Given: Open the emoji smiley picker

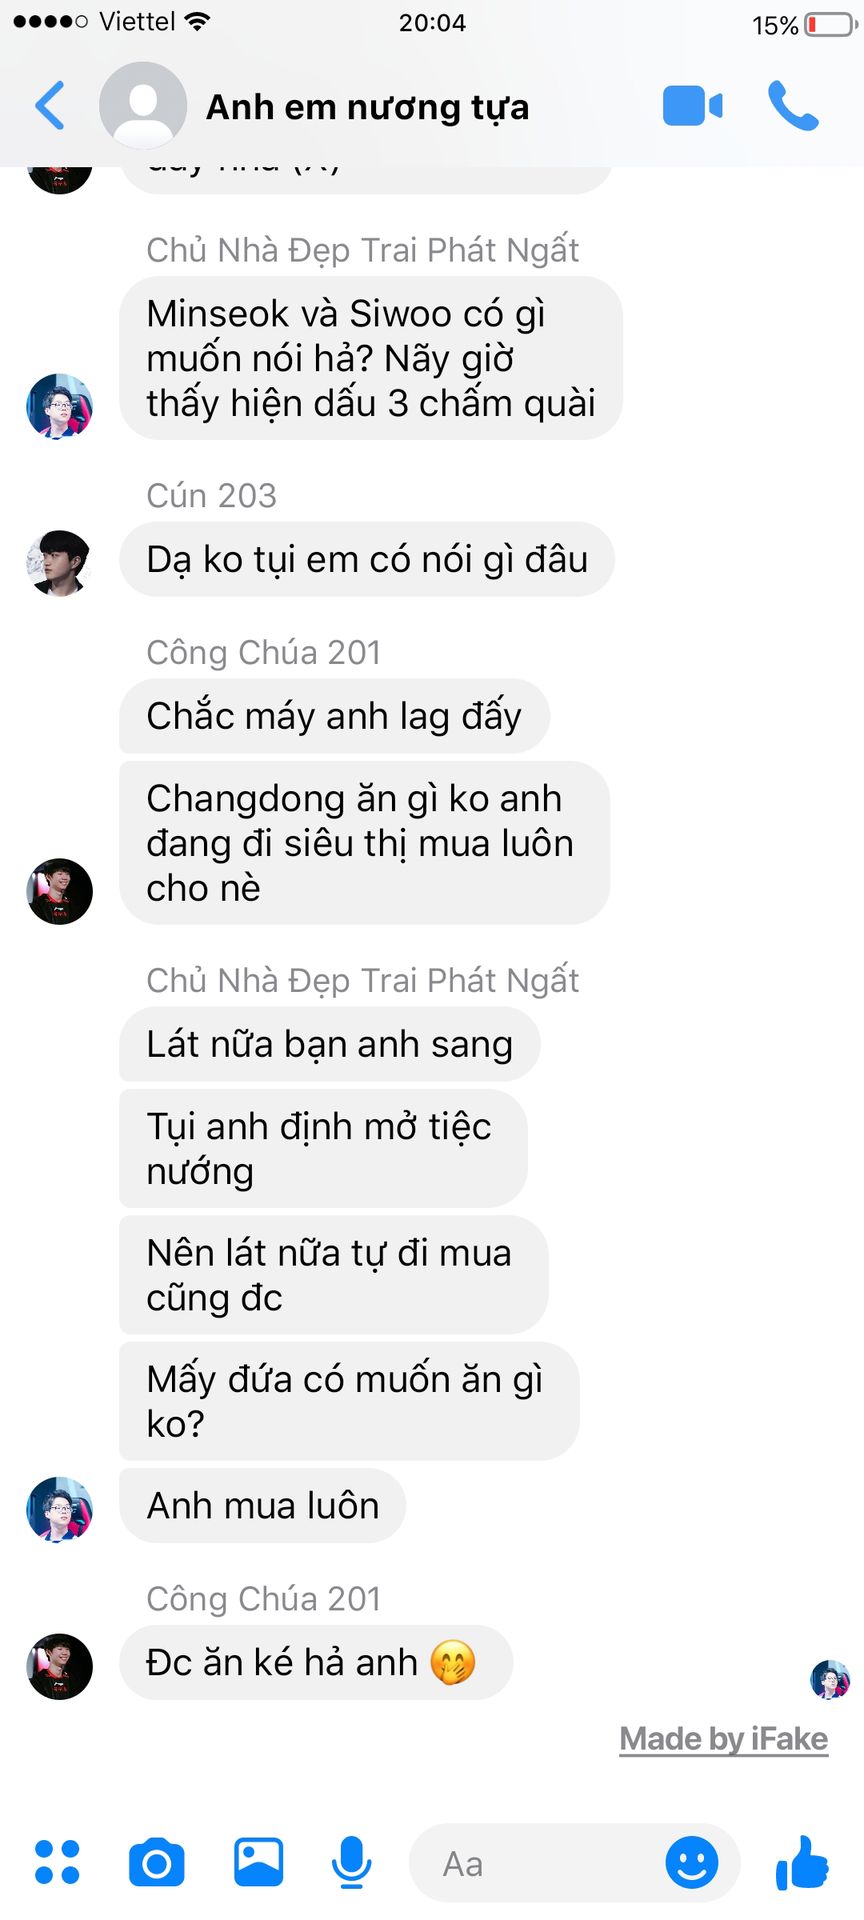Looking at the screenshot, I should (x=692, y=1862).
